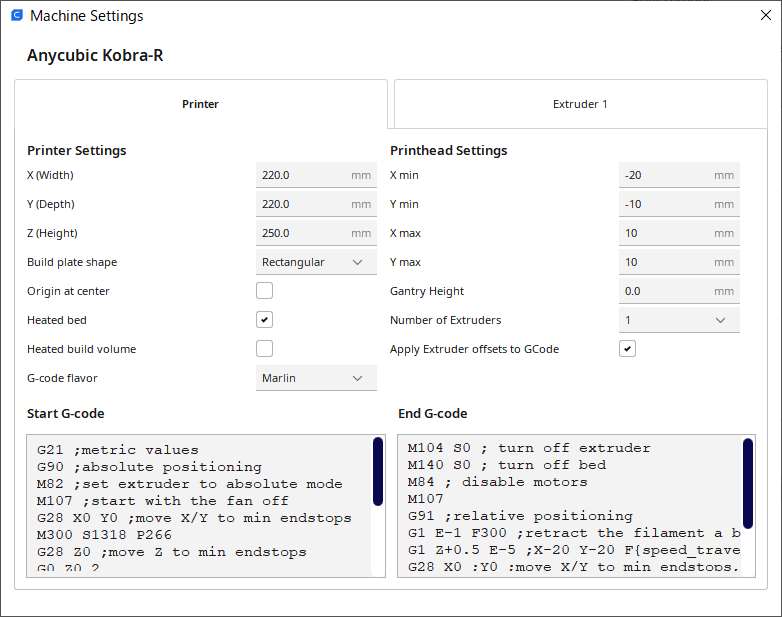The height and width of the screenshot is (617, 782).
Task: Click the Y (Depth) value field
Action: point(316,204)
